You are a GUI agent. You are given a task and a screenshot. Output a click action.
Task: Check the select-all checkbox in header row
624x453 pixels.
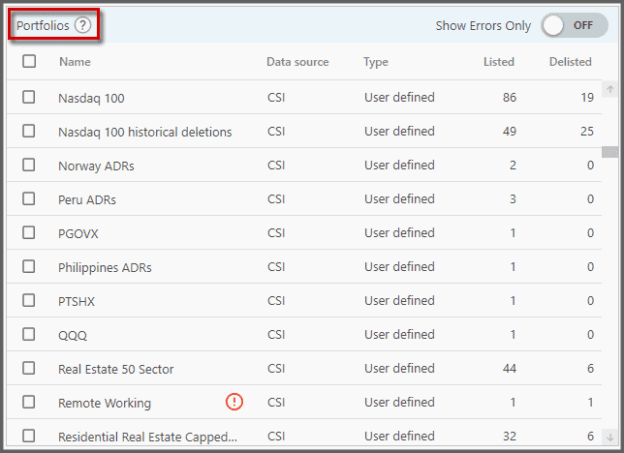(x=29, y=61)
